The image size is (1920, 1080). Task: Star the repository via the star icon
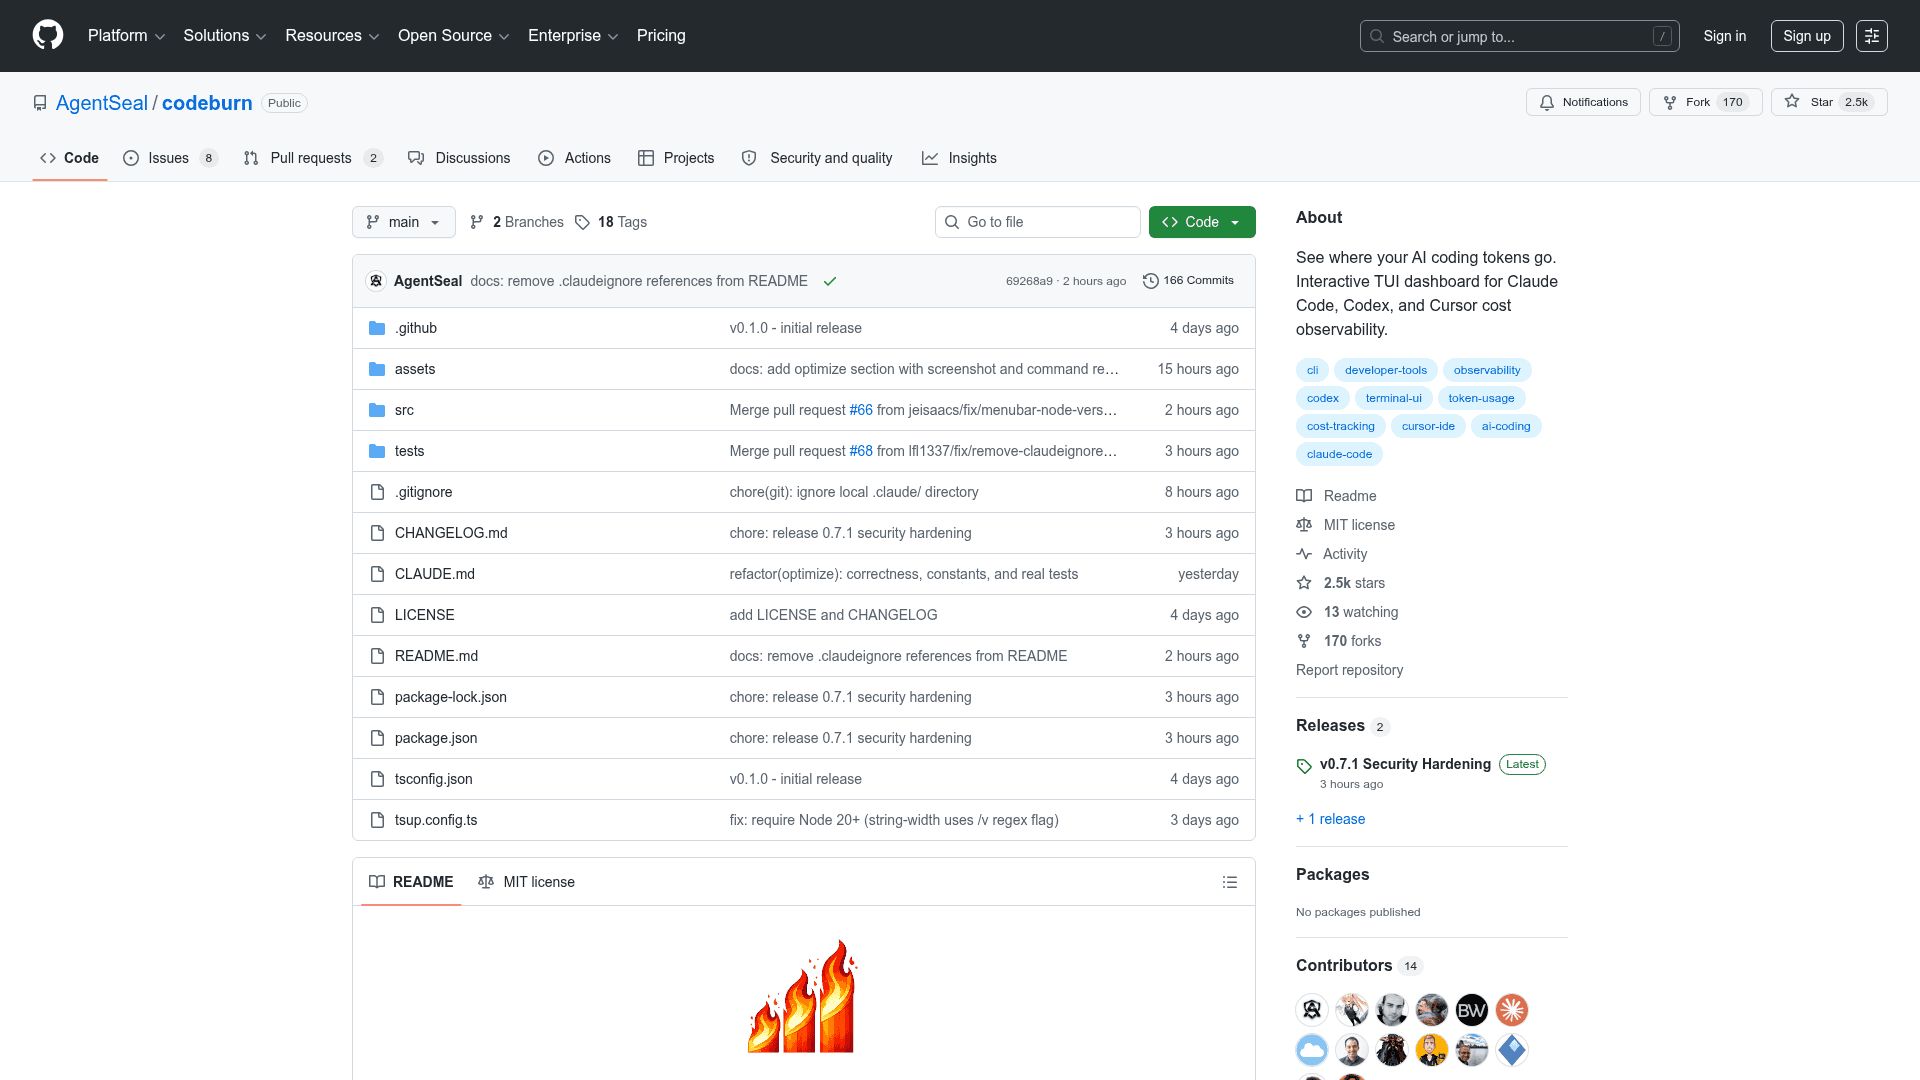coord(1793,101)
